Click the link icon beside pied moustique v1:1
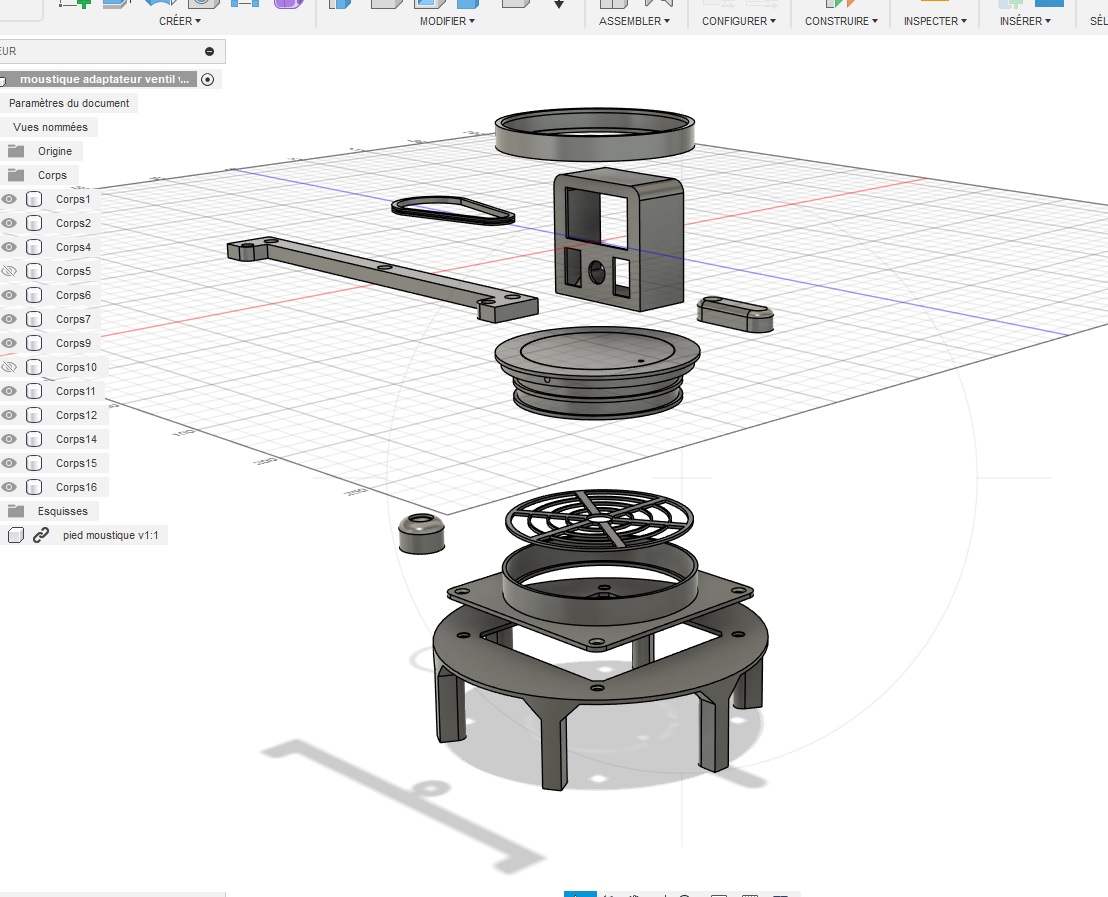 coord(41,535)
